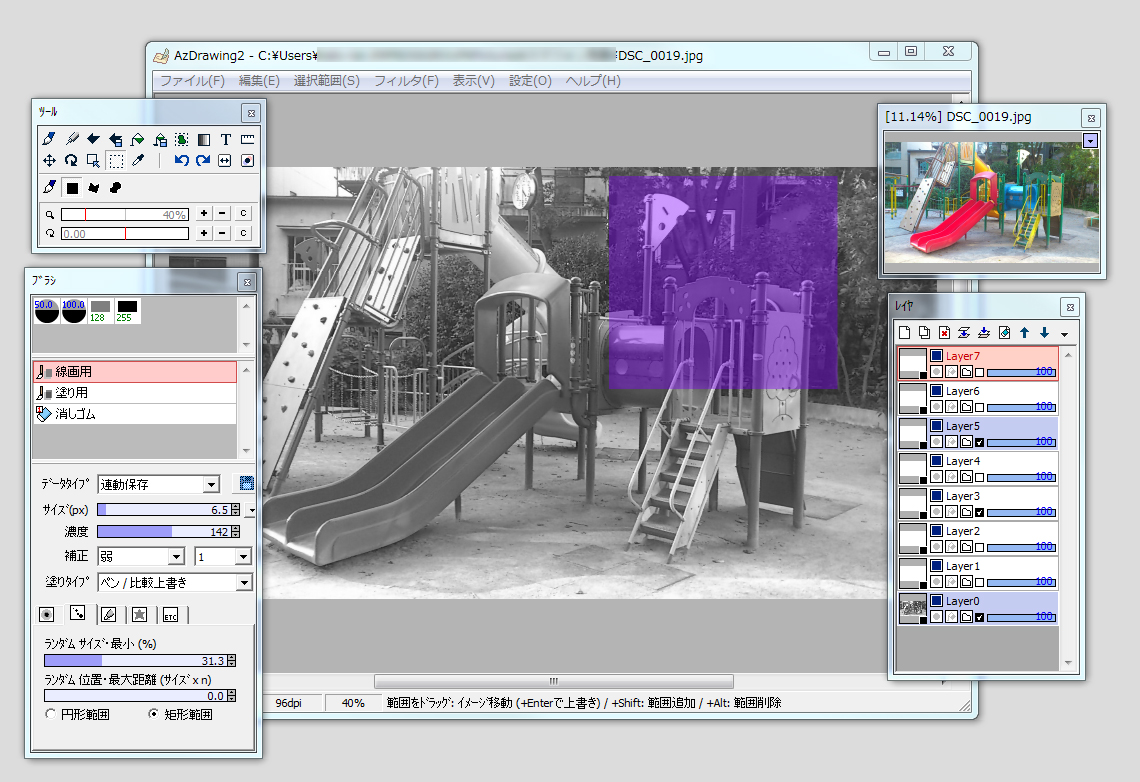Viewport: 1140px width, 782px height.
Task: Click the plus button next to the zoom slider
Action: [204, 213]
